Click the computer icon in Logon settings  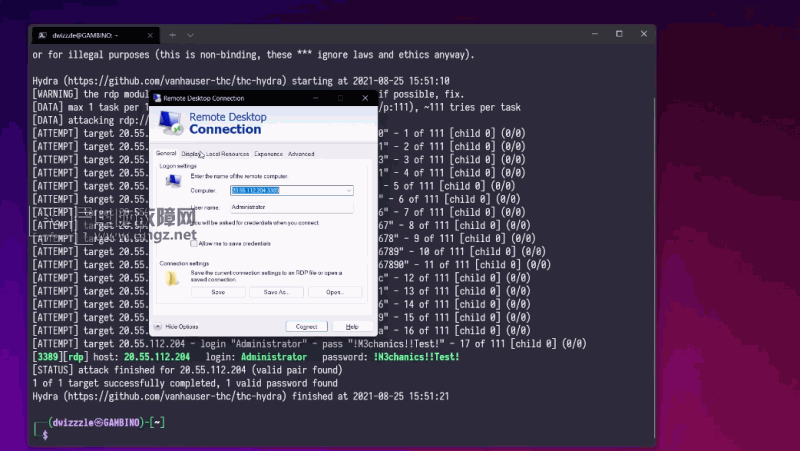coord(173,181)
